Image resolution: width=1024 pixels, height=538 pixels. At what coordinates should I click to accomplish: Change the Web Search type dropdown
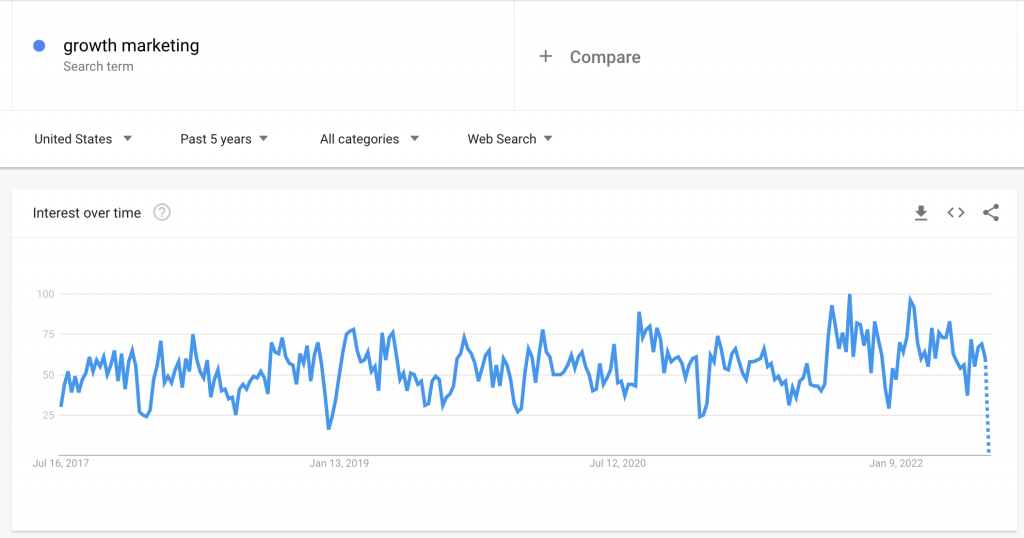(x=509, y=139)
